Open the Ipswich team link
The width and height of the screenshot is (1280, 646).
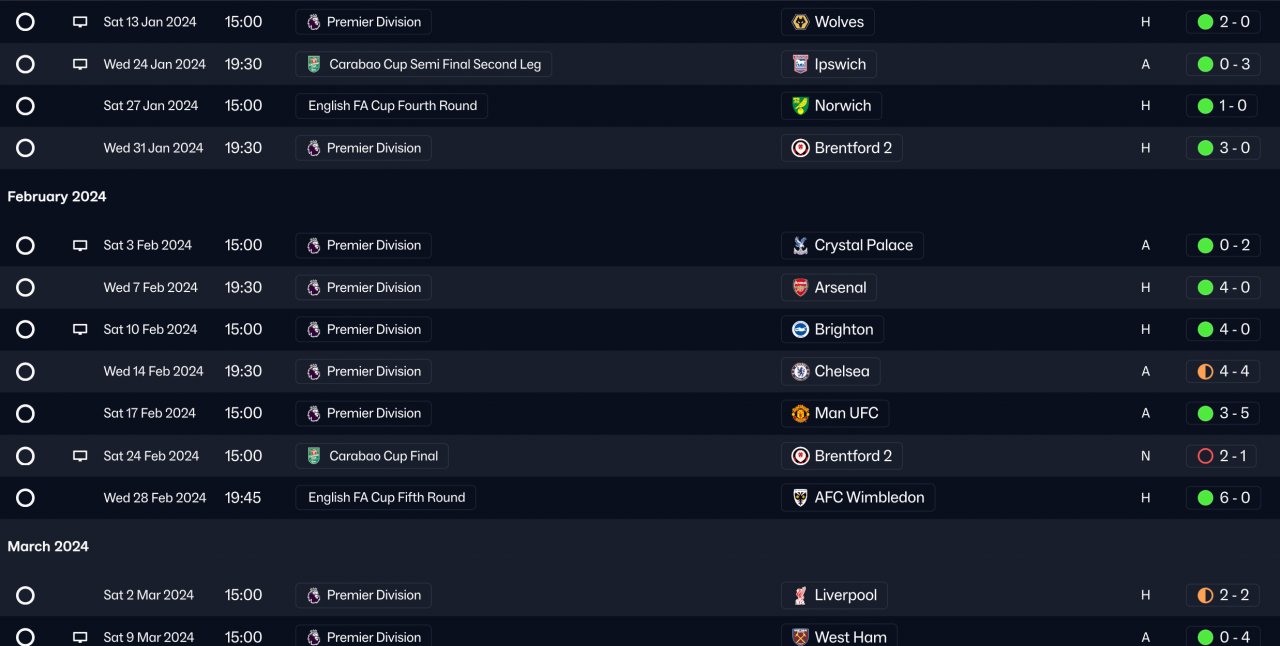click(829, 64)
